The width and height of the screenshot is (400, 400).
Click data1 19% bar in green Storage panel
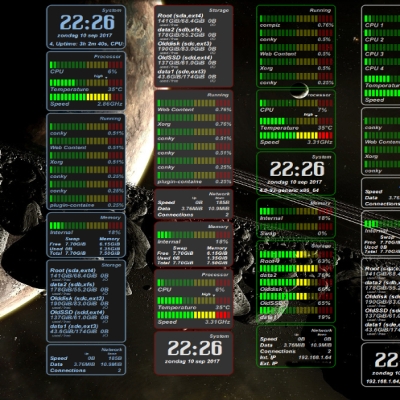click(296, 310)
